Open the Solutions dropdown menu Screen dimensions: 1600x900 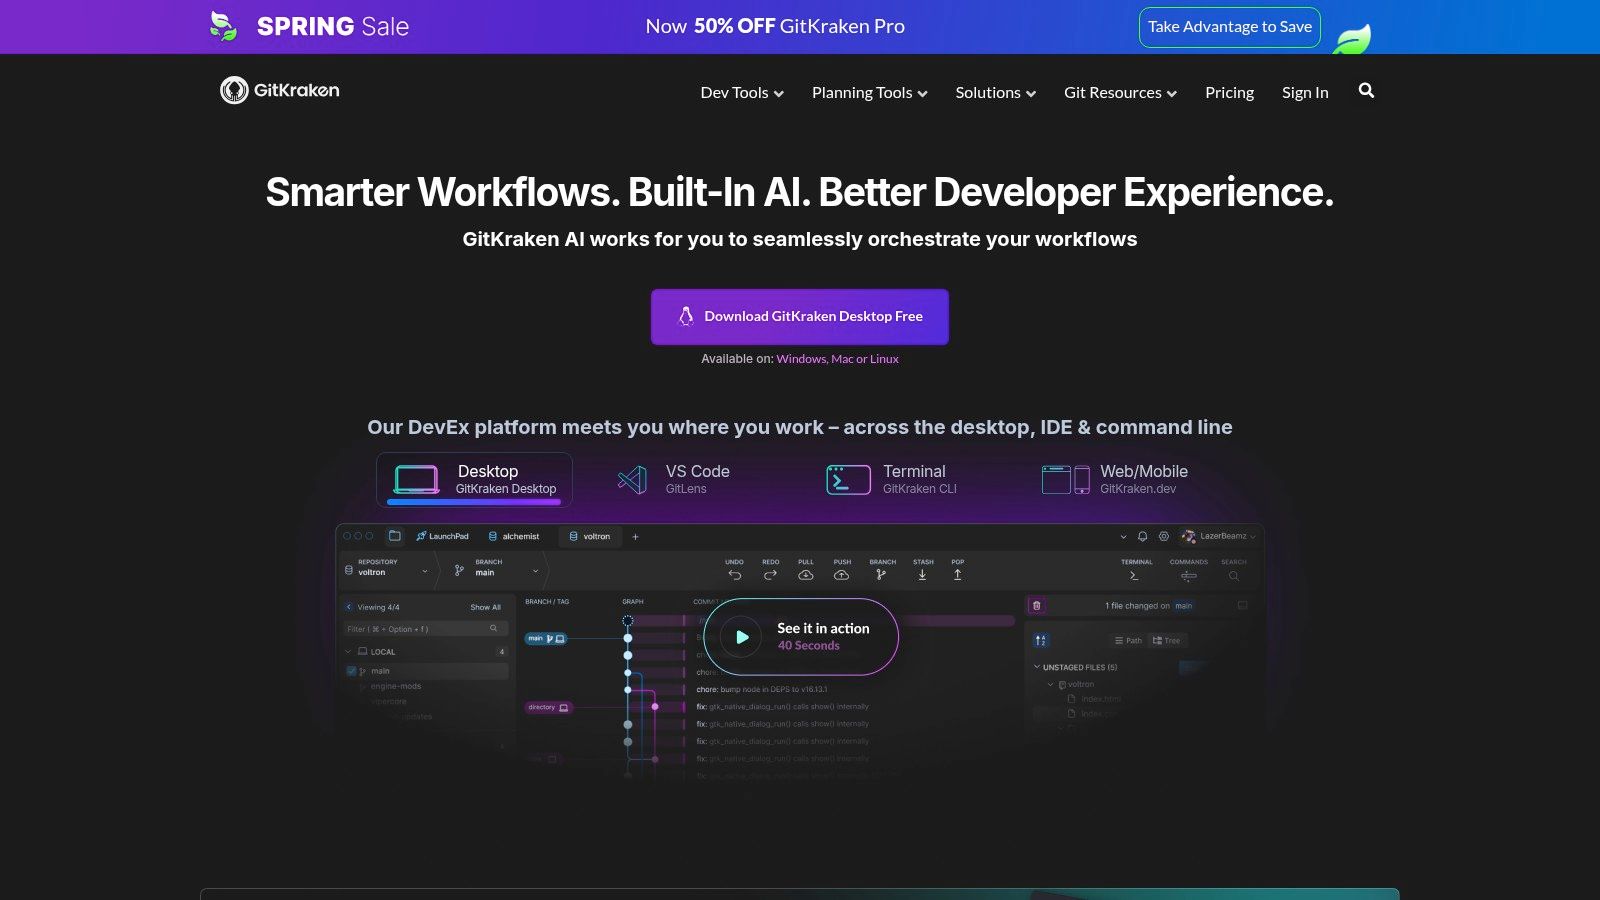[x=995, y=92]
